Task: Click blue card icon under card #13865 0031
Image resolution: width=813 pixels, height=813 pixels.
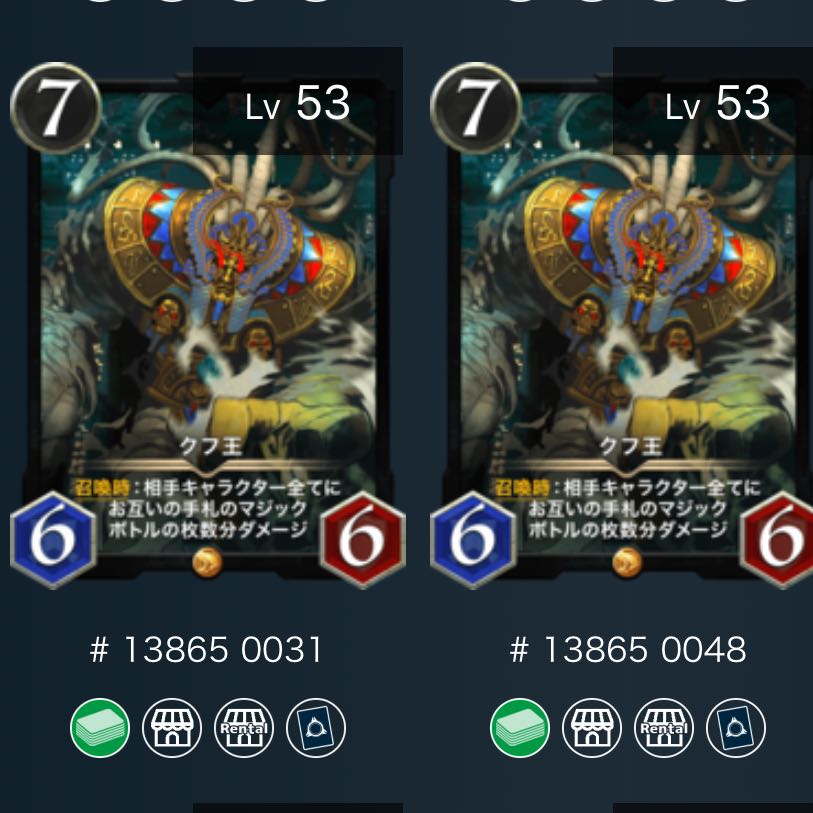Action: (316, 728)
